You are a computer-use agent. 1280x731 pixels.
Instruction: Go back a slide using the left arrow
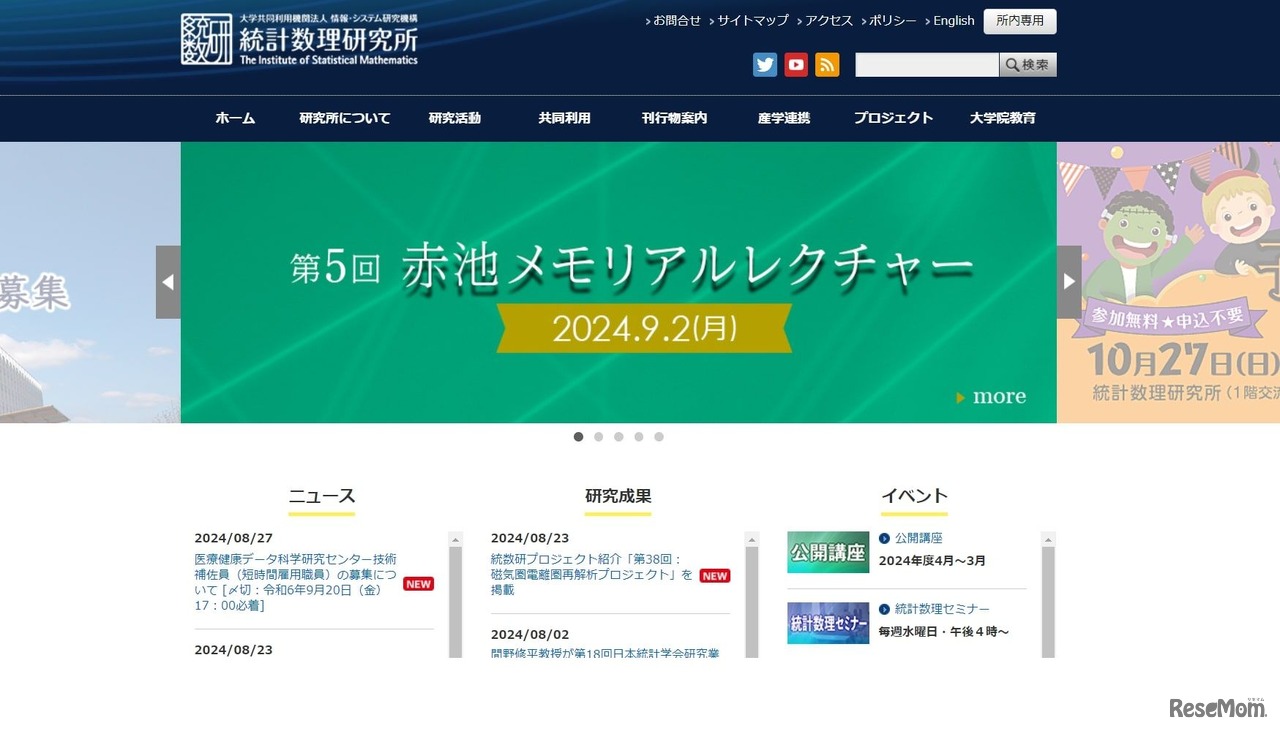coord(169,281)
